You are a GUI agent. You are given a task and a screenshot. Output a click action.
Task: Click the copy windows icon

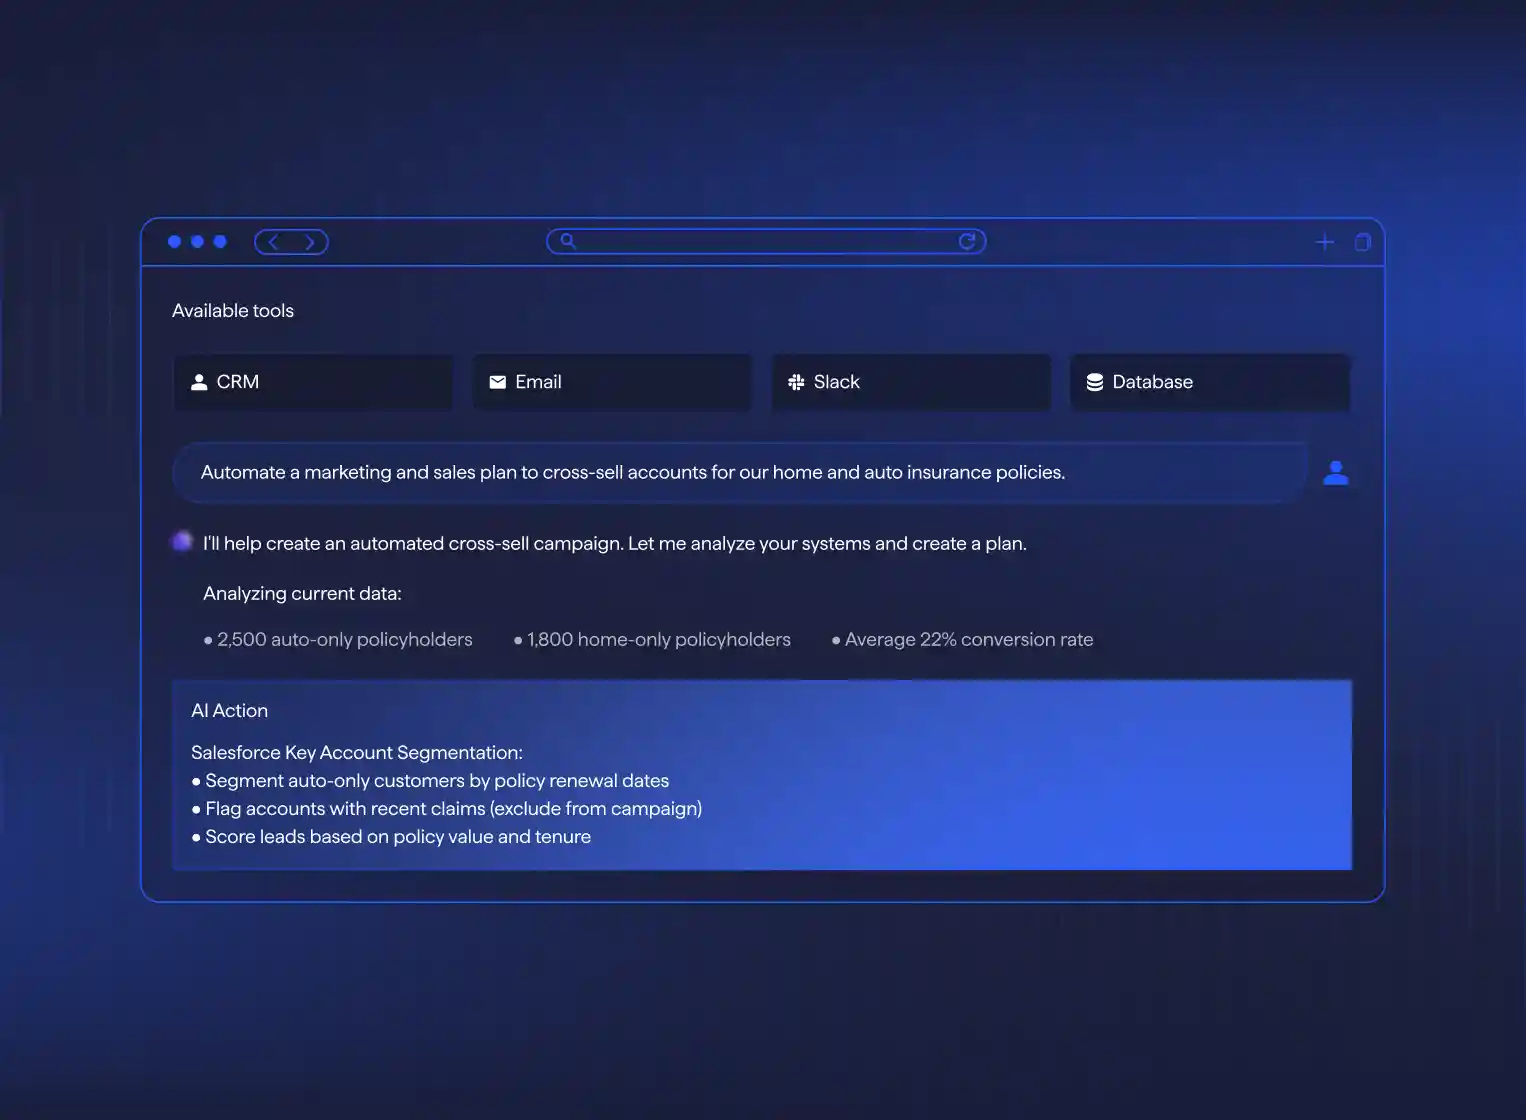coord(1362,242)
